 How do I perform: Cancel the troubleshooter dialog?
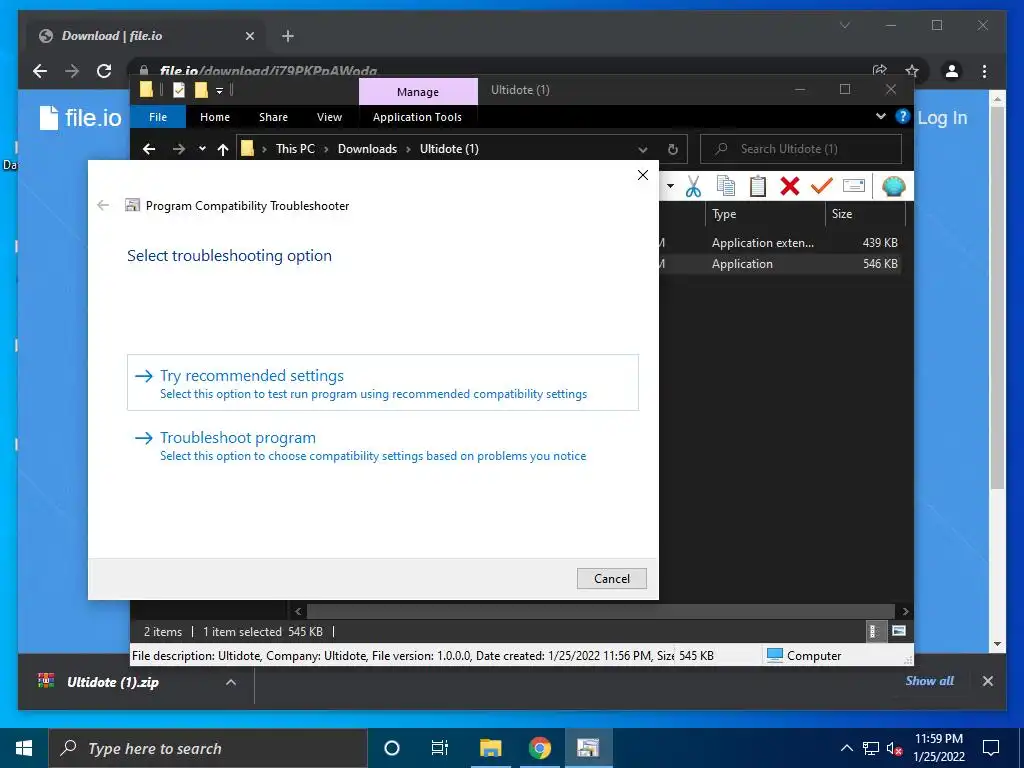pos(612,579)
